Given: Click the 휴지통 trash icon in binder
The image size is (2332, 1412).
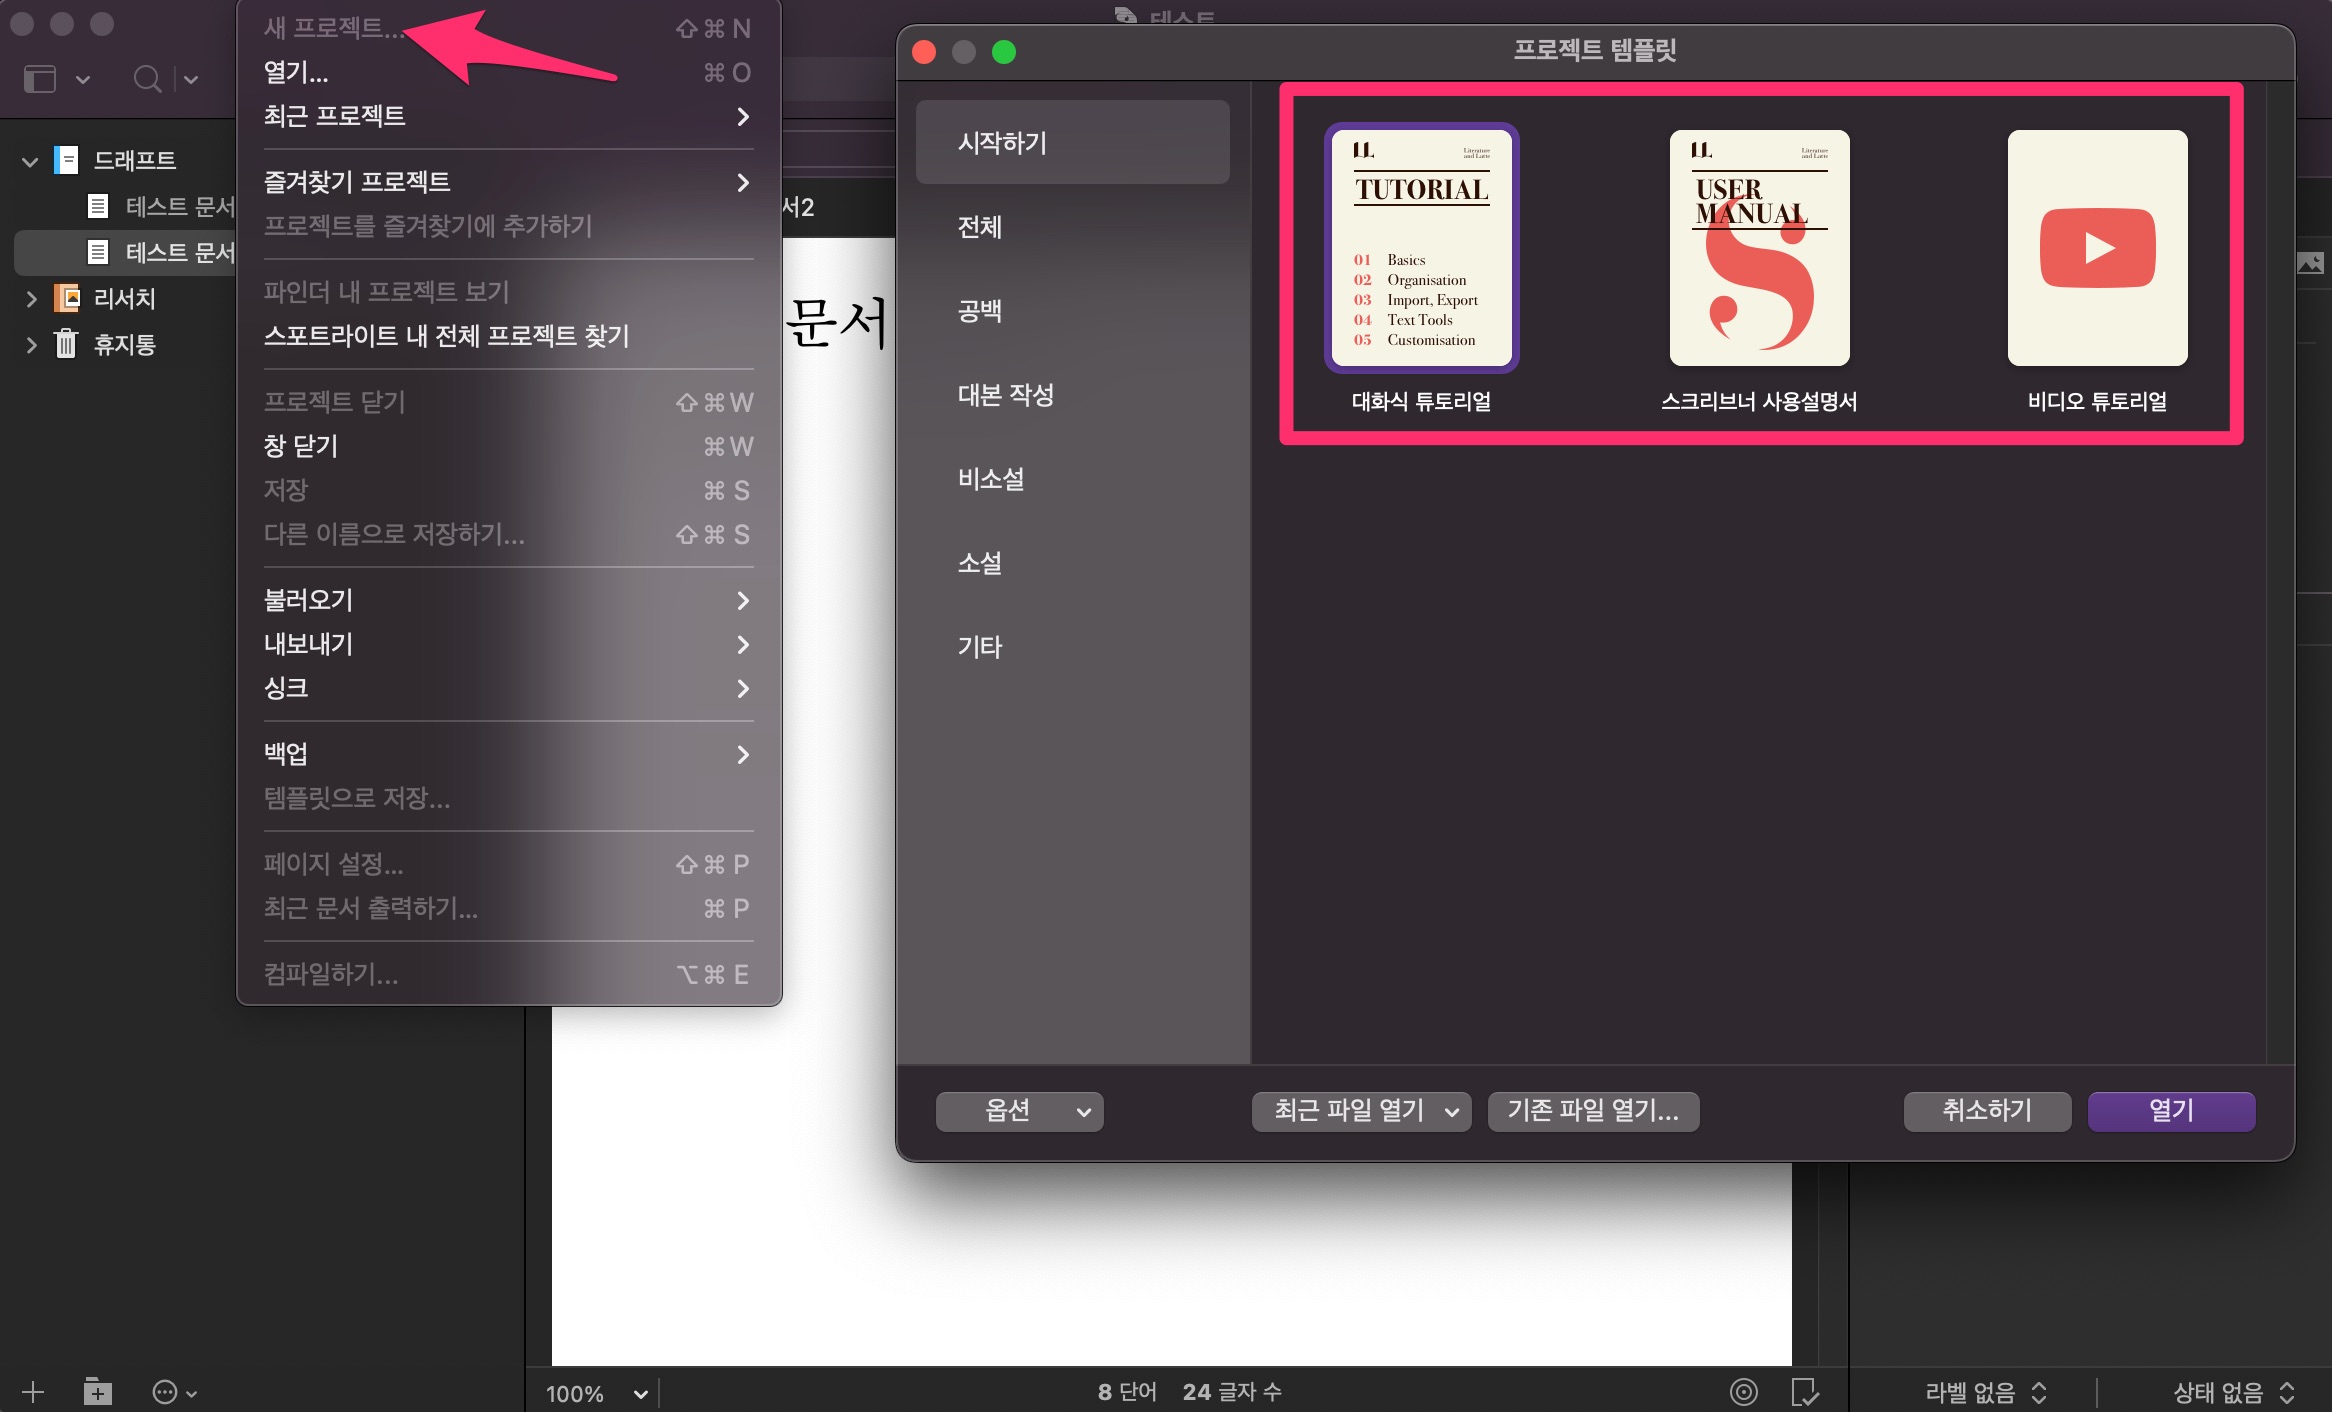Looking at the screenshot, I should pyautogui.click(x=66, y=344).
